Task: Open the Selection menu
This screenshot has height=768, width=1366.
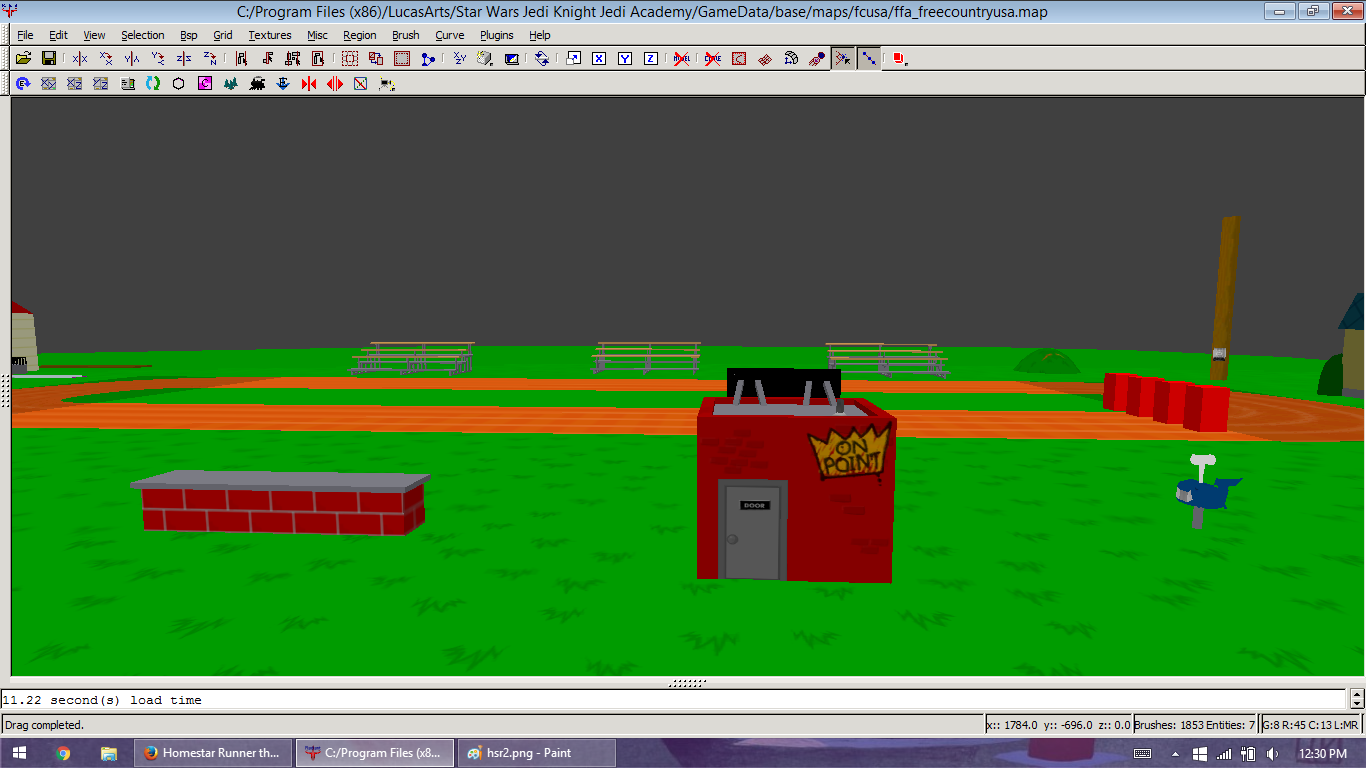Action: pyautogui.click(x=143, y=35)
